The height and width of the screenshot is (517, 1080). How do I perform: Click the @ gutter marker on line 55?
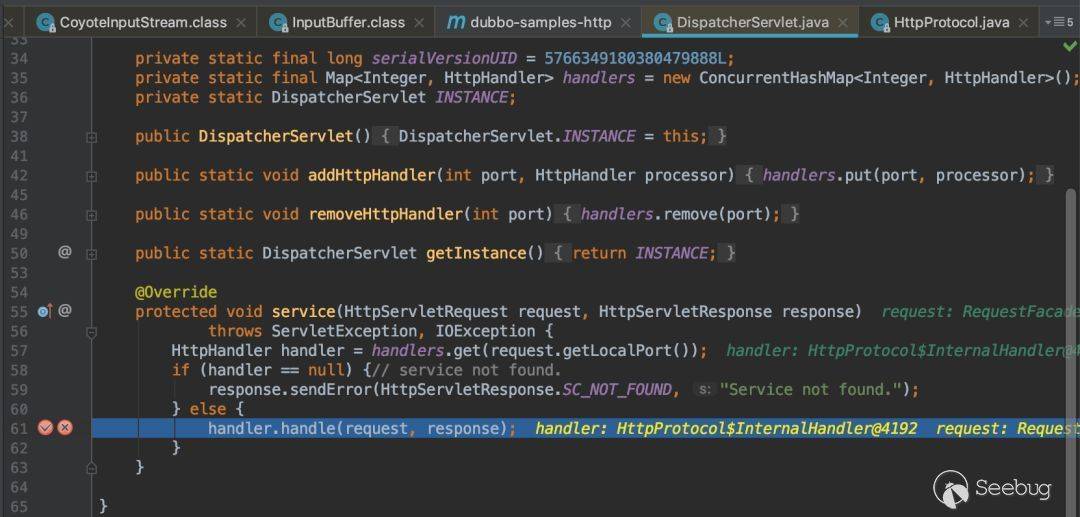tap(65, 311)
